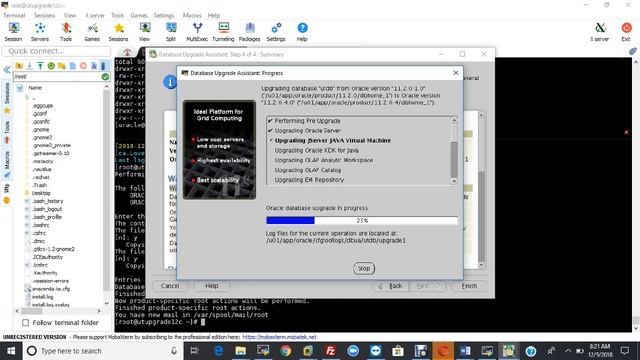Click the download arrow icon in SFTP toolbar
Screen dimensions: 640x360
click(30, 66)
